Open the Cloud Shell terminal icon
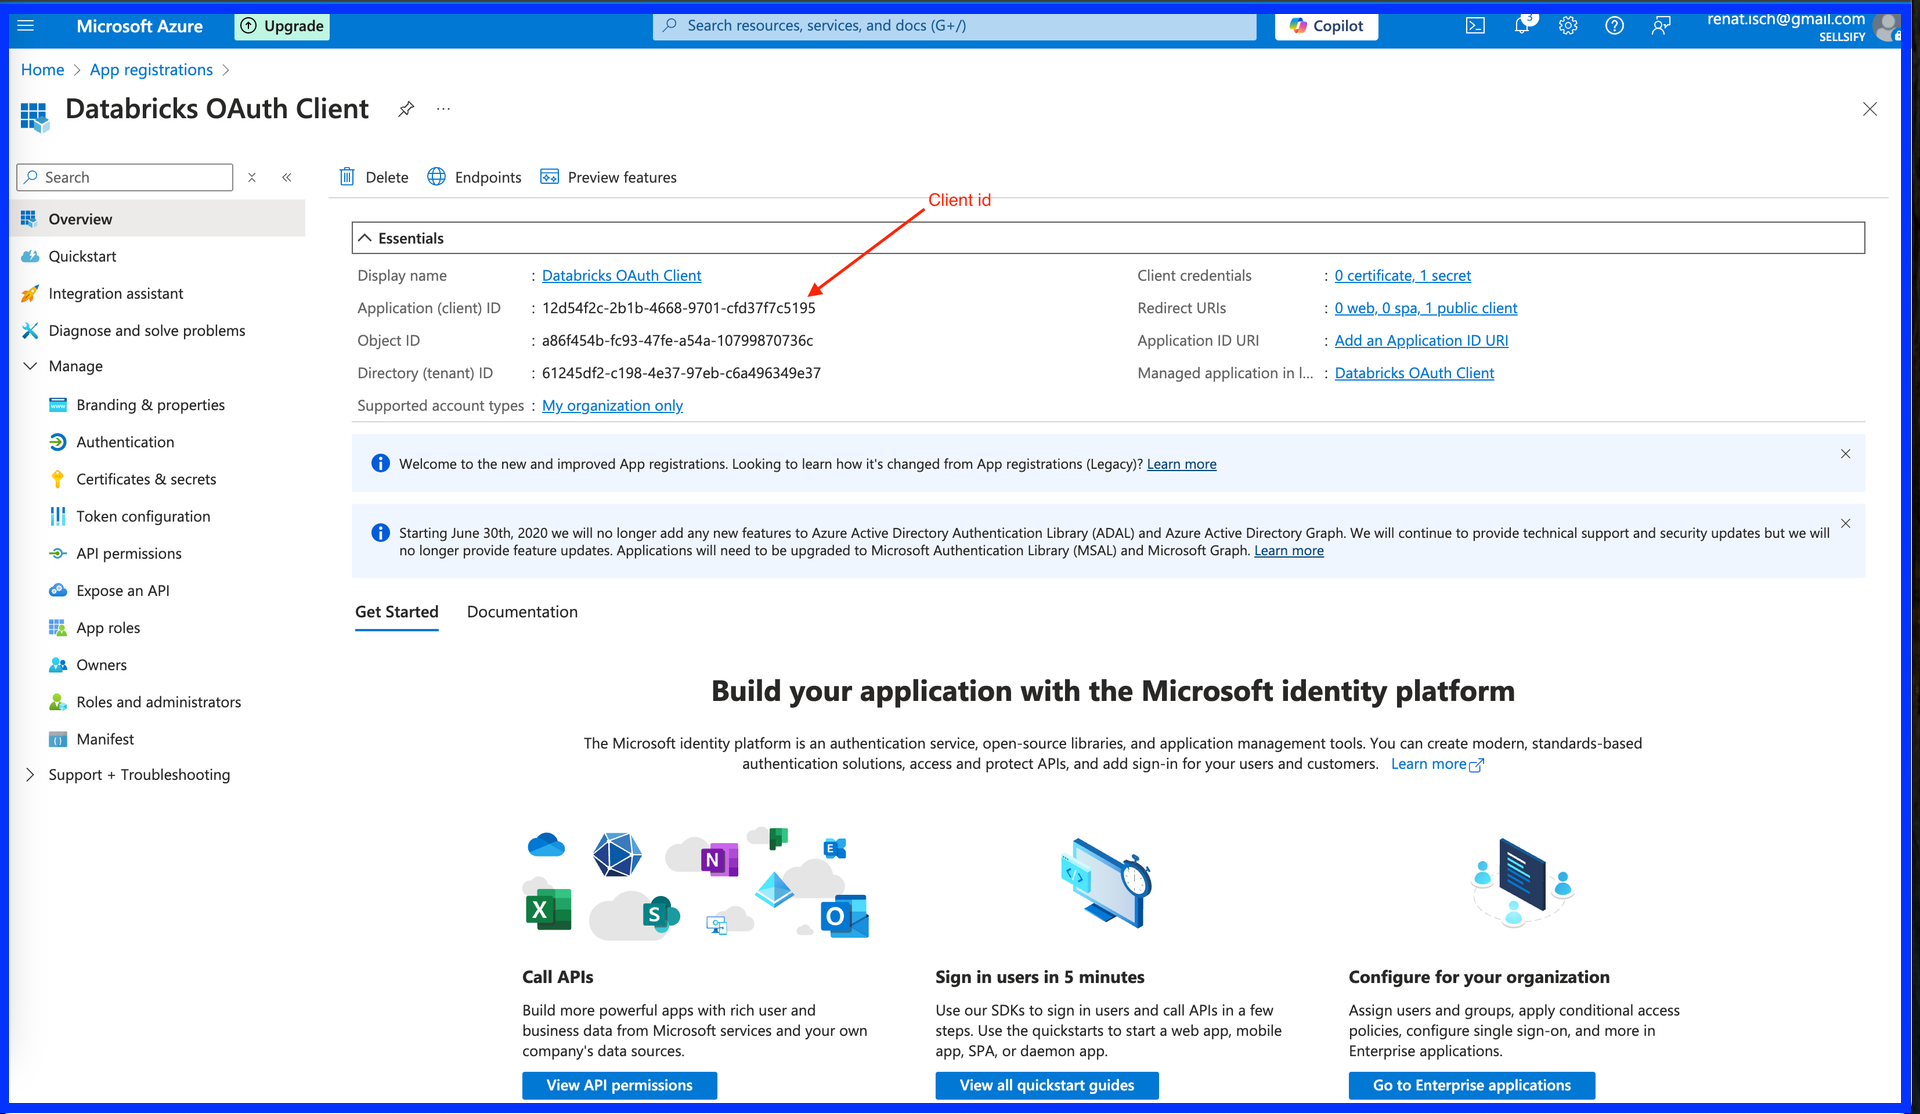Image resolution: width=1920 pixels, height=1114 pixels. point(1475,26)
